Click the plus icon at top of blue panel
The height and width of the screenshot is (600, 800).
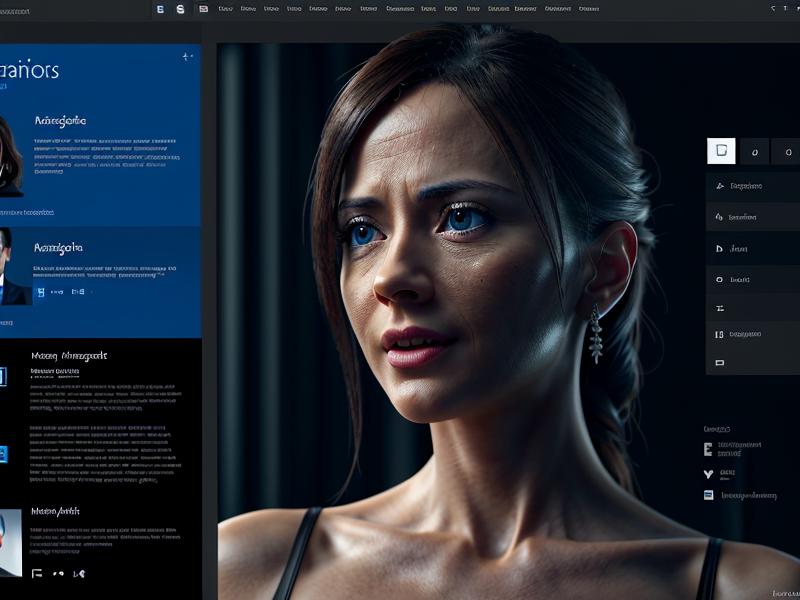tap(187, 58)
